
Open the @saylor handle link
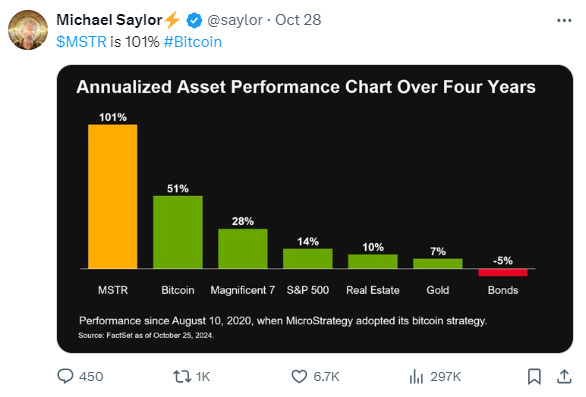[x=235, y=20]
